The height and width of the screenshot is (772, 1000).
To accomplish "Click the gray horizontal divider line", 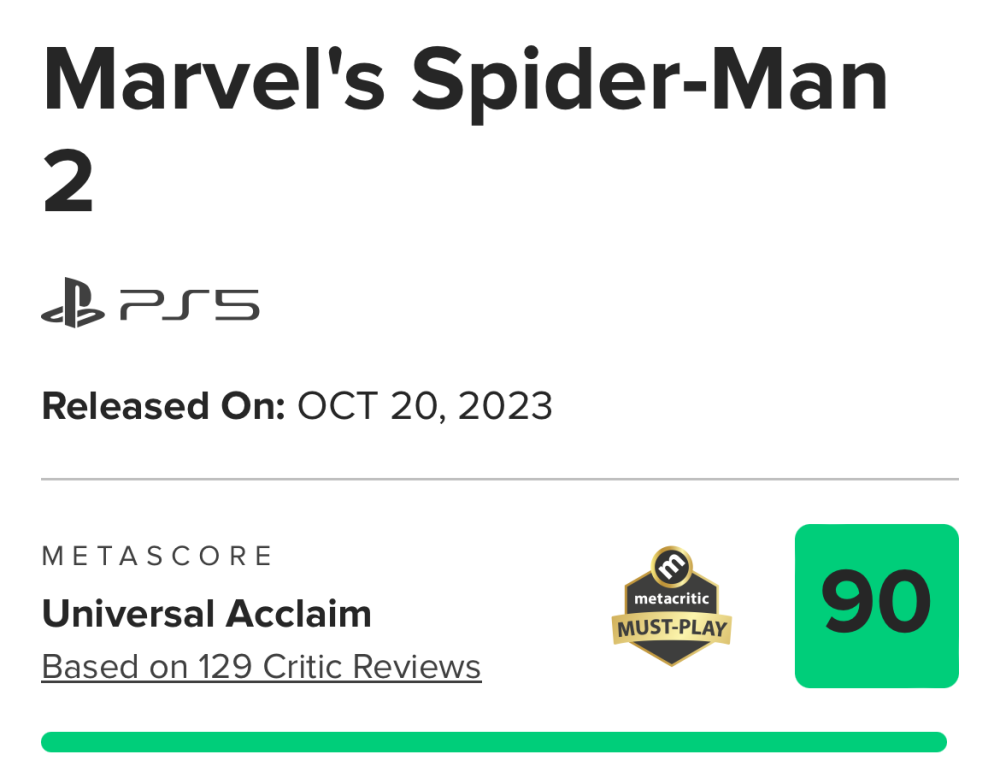I will 500,480.
